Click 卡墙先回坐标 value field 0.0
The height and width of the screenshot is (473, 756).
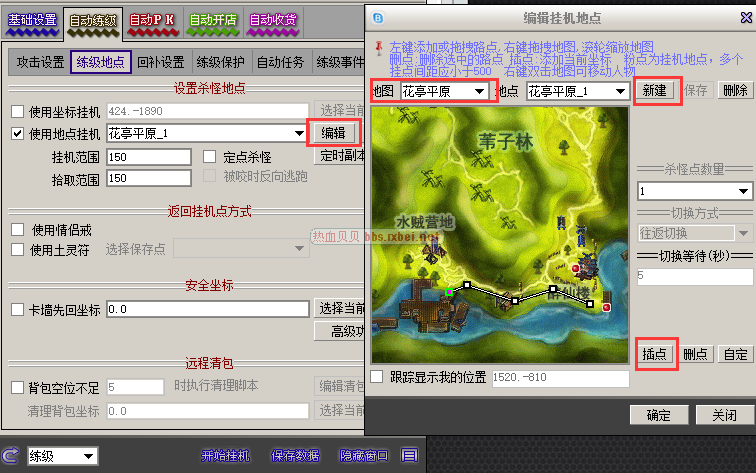(x=208, y=309)
